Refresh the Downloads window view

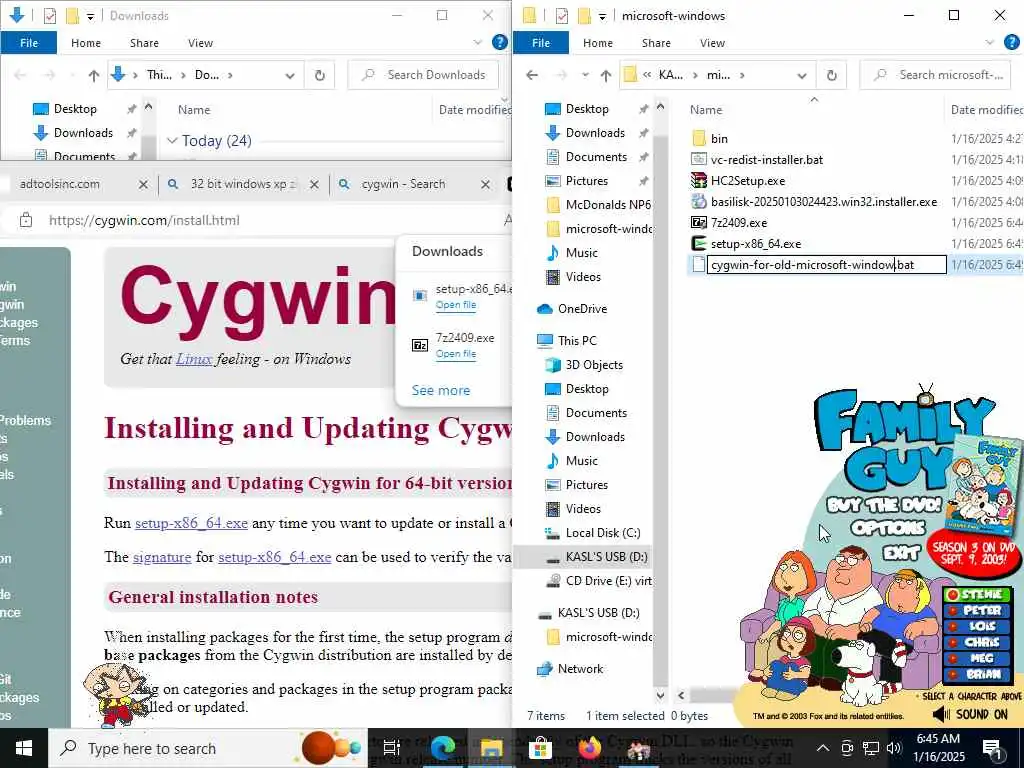click(319, 75)
